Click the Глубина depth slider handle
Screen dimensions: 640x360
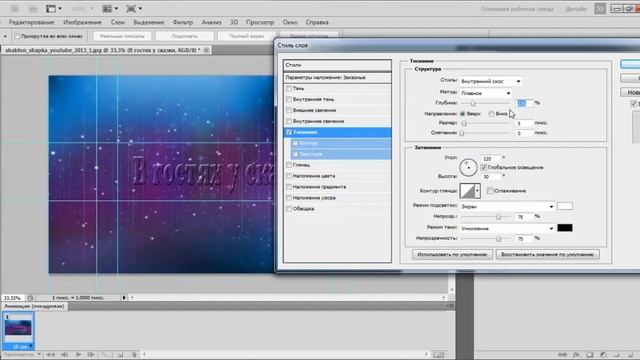click(473, 104)
